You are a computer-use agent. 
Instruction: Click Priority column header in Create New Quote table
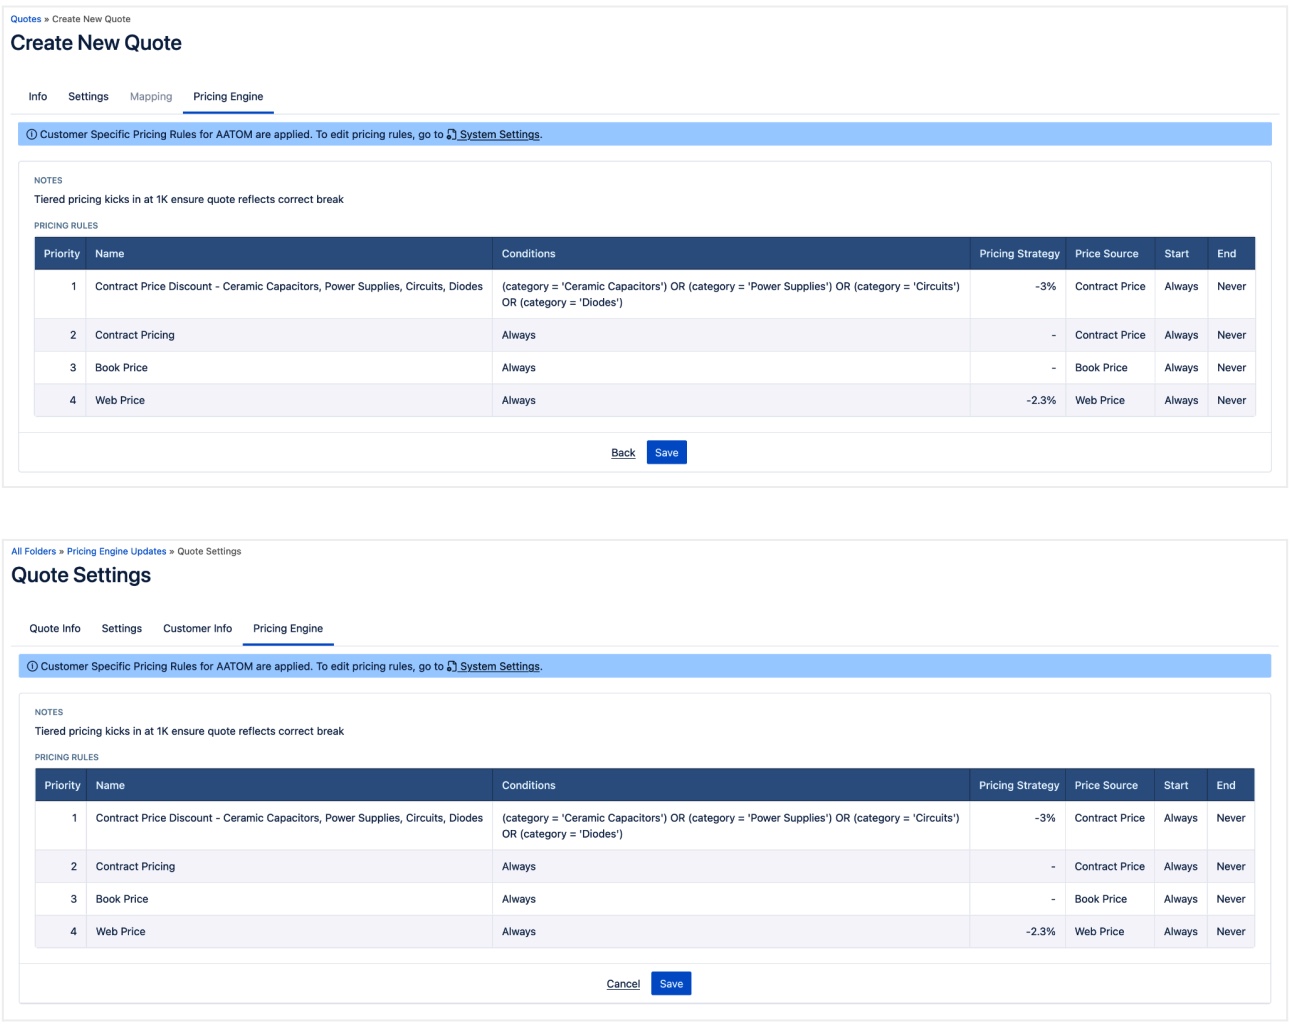coord(61,254)
